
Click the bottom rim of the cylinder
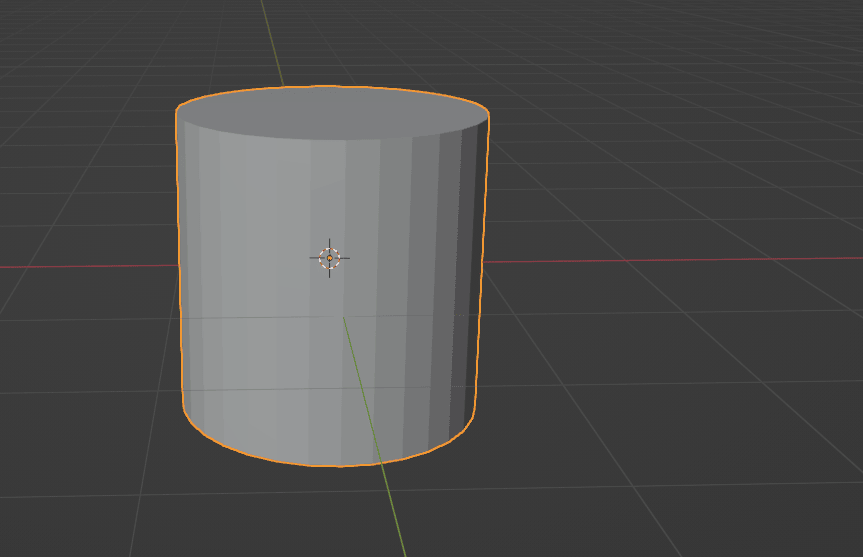tap(330, 466)
